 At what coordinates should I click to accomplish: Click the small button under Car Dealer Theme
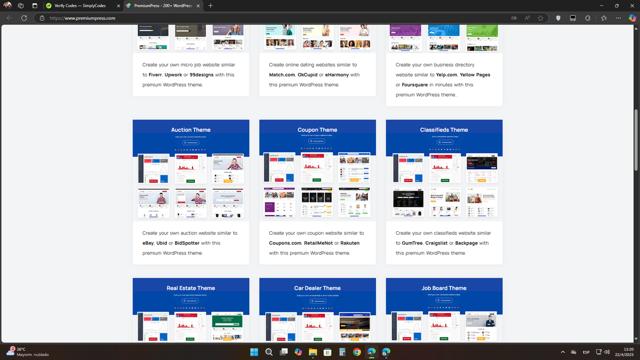317,301
